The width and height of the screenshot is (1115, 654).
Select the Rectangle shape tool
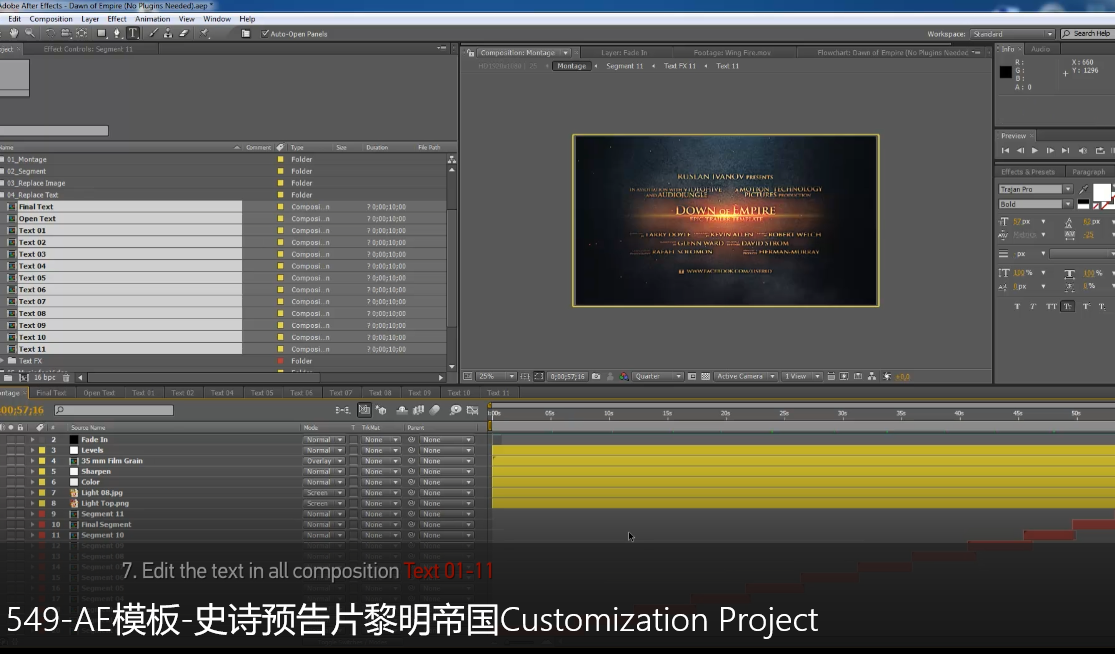point(101,33)
